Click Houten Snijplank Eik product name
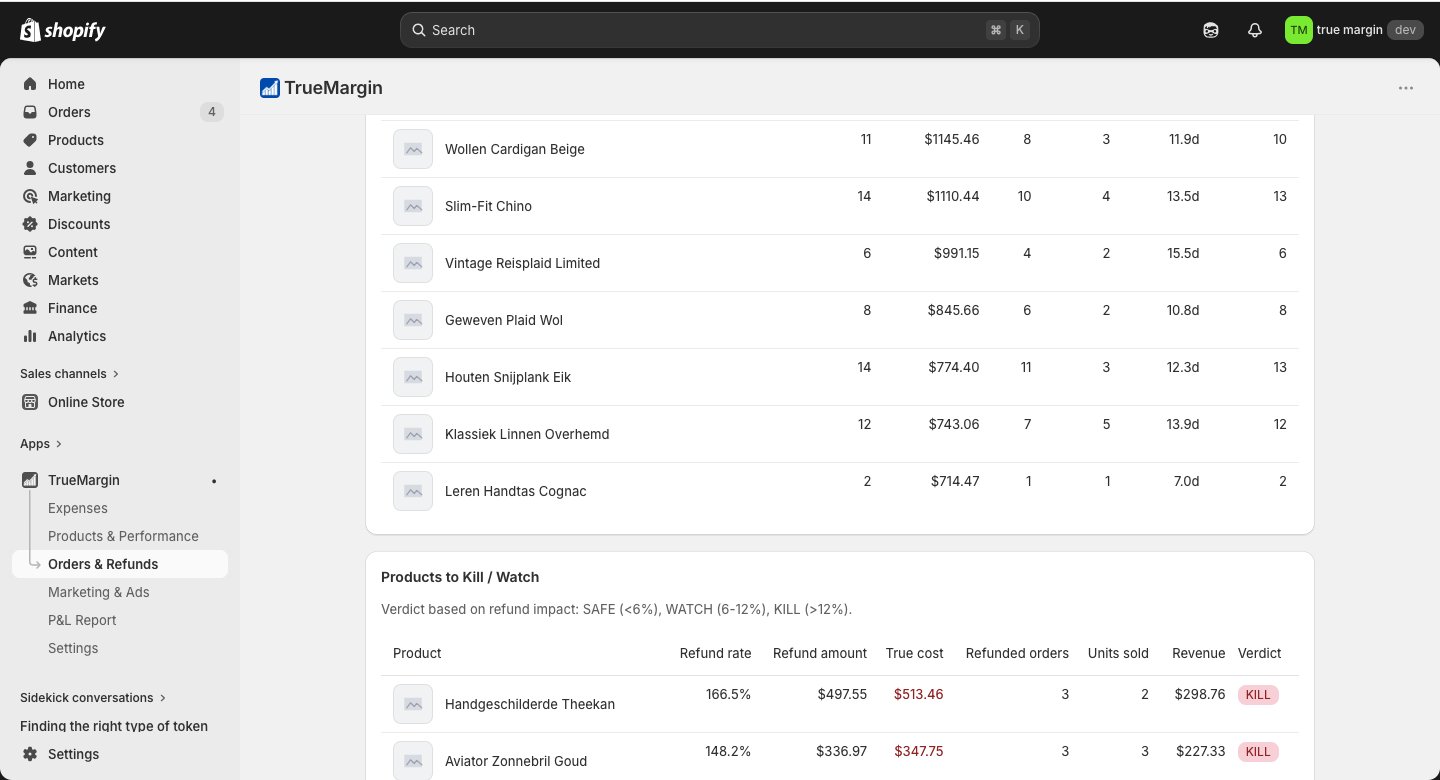Screen dimensions: 1440x780 (508, 377)
